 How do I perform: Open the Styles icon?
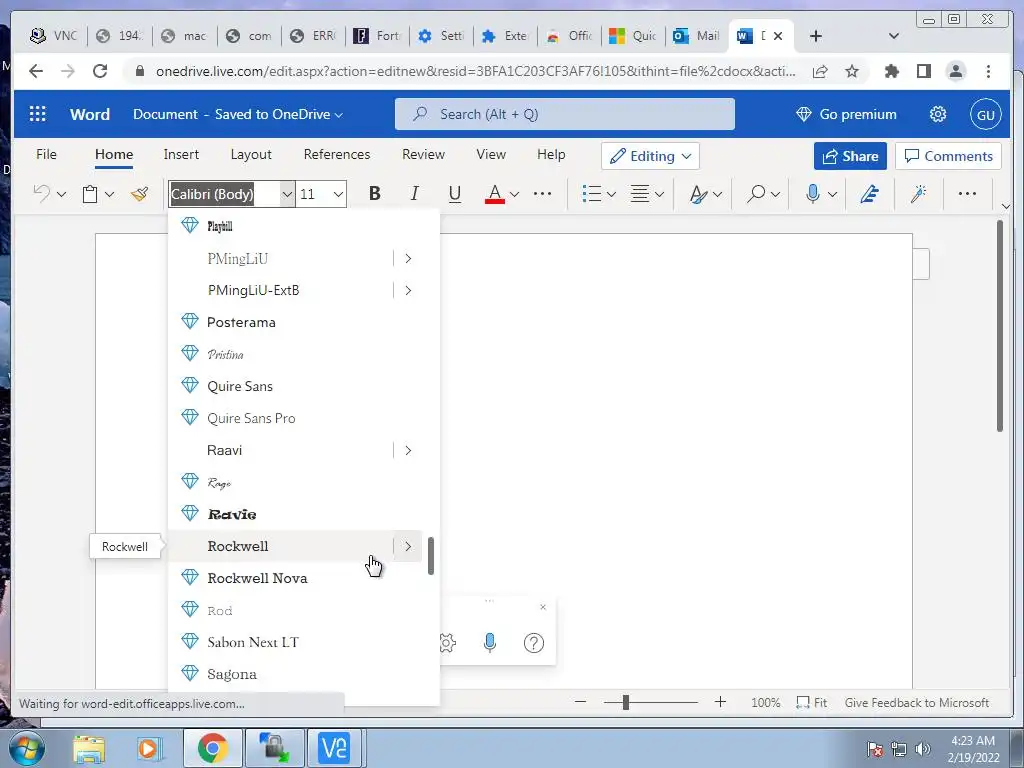click(x=698, y=194)
